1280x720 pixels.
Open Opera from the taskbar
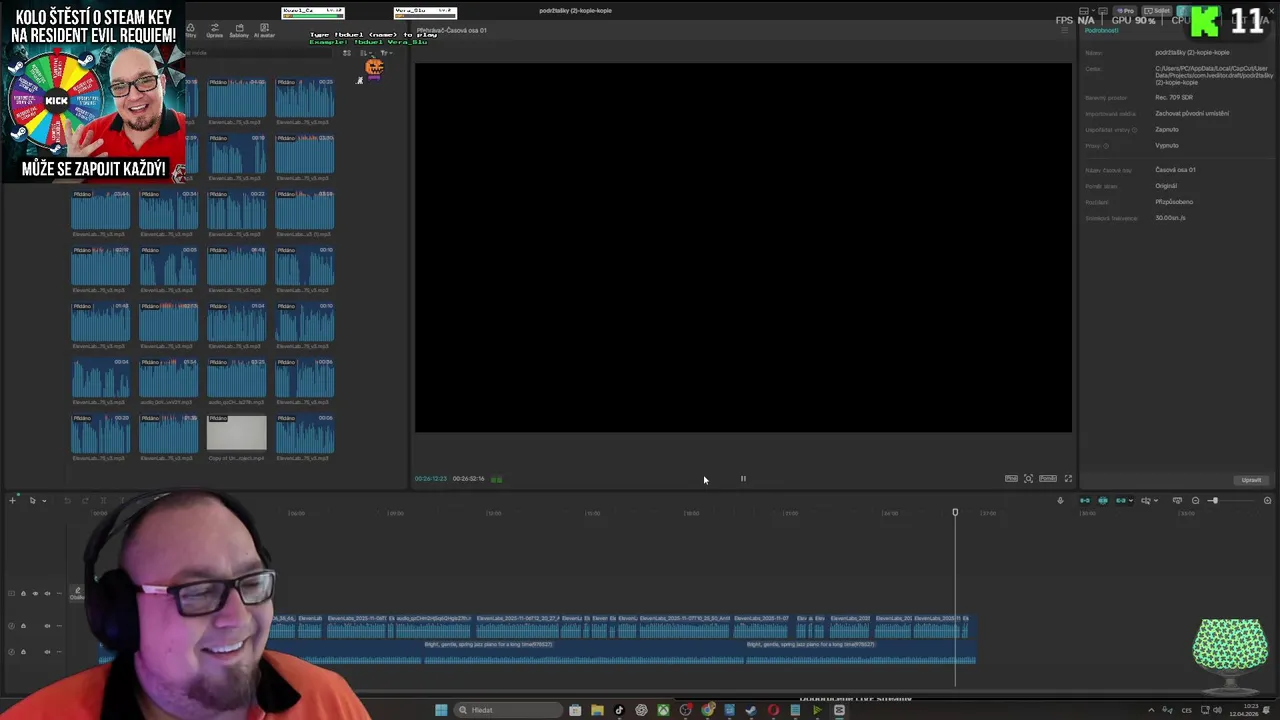pyautogui.click(x=773, y=710)
